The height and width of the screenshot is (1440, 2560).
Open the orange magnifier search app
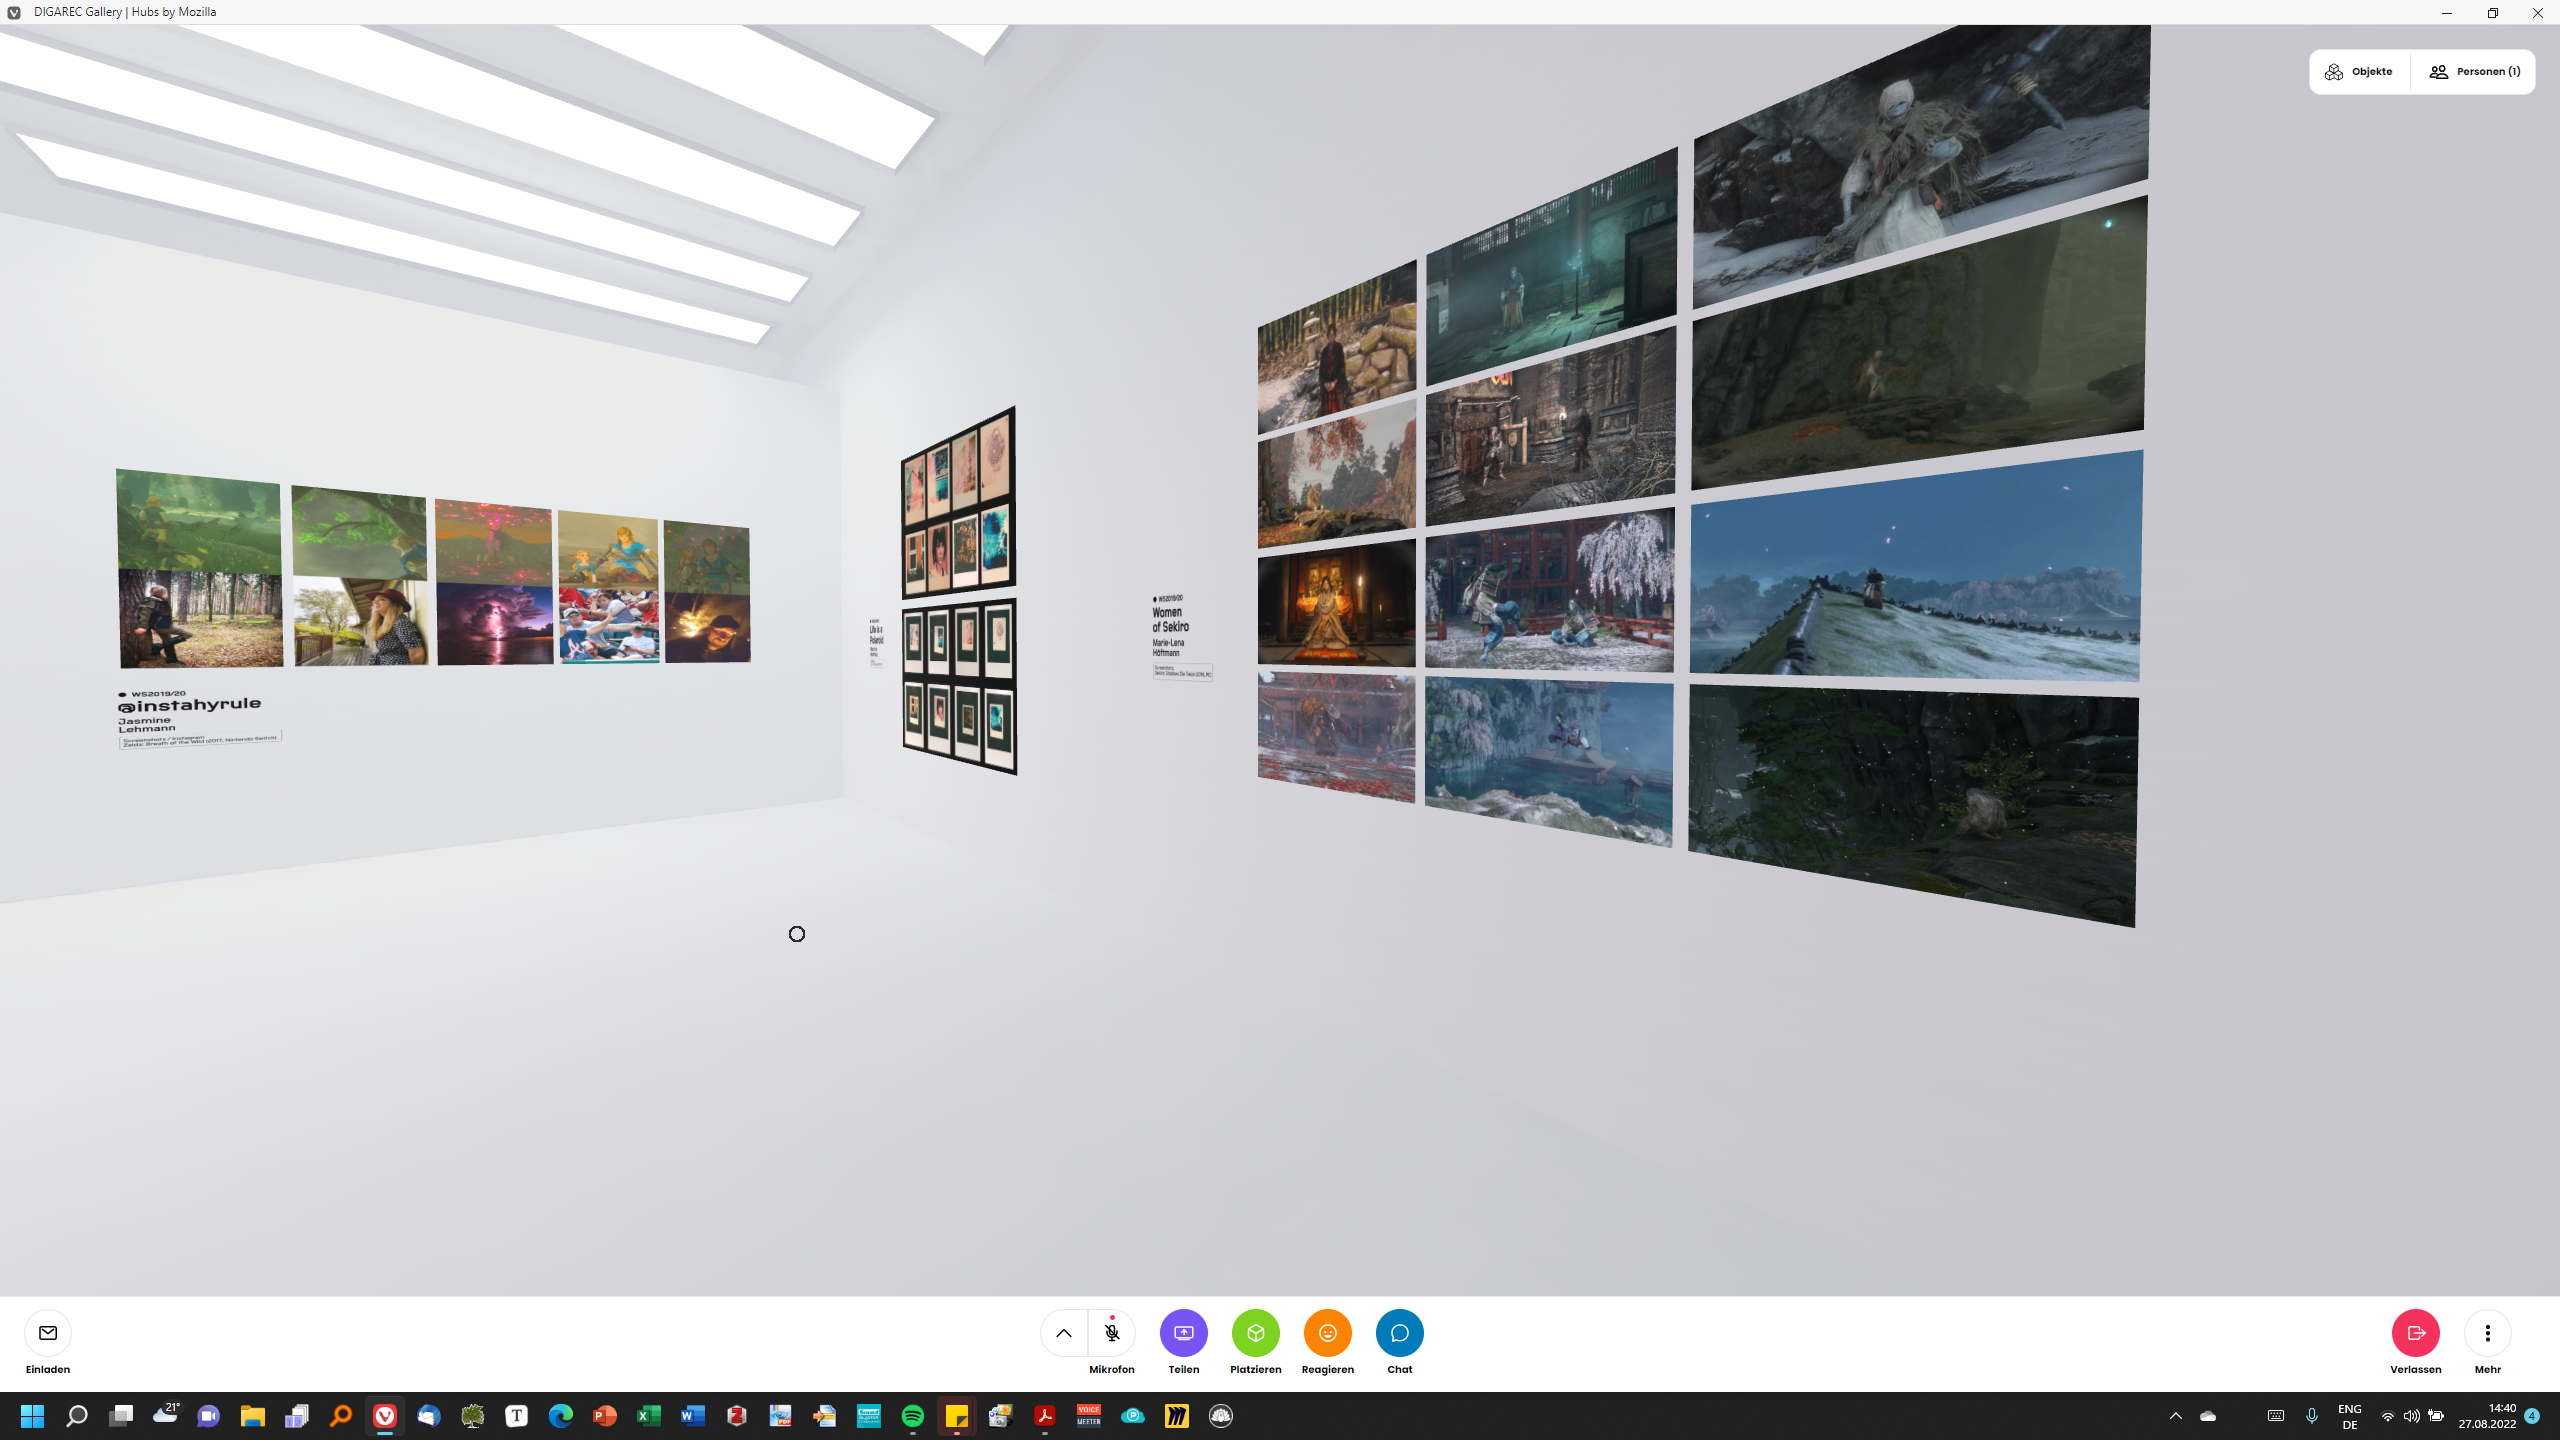(341, 1416)
